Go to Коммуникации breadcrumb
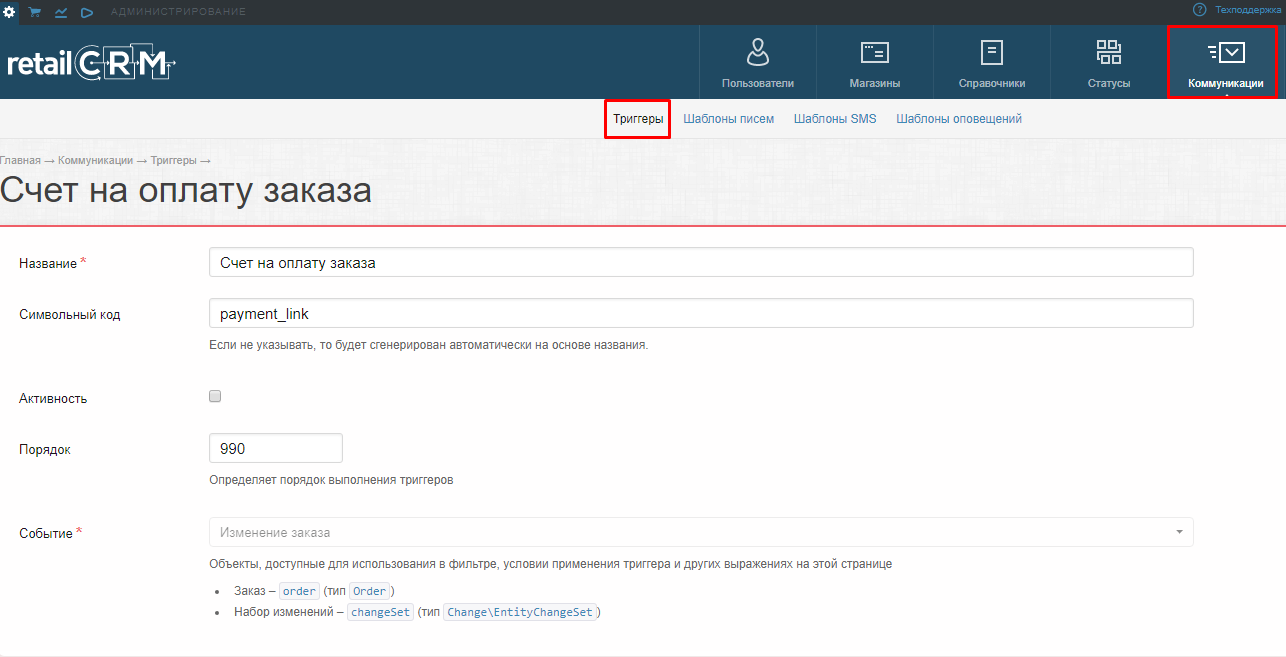This screenshot has height=657, width=1286. (x=95, y=160)
